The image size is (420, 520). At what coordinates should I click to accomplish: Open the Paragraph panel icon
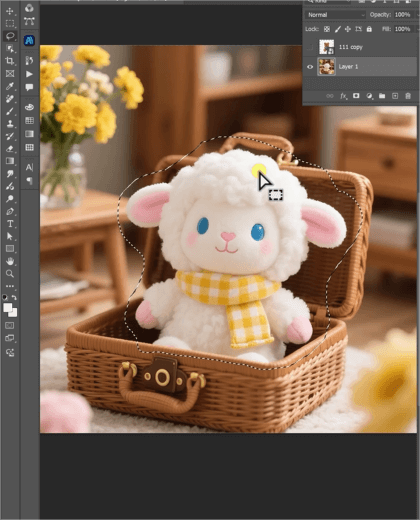tap(29, 181)
